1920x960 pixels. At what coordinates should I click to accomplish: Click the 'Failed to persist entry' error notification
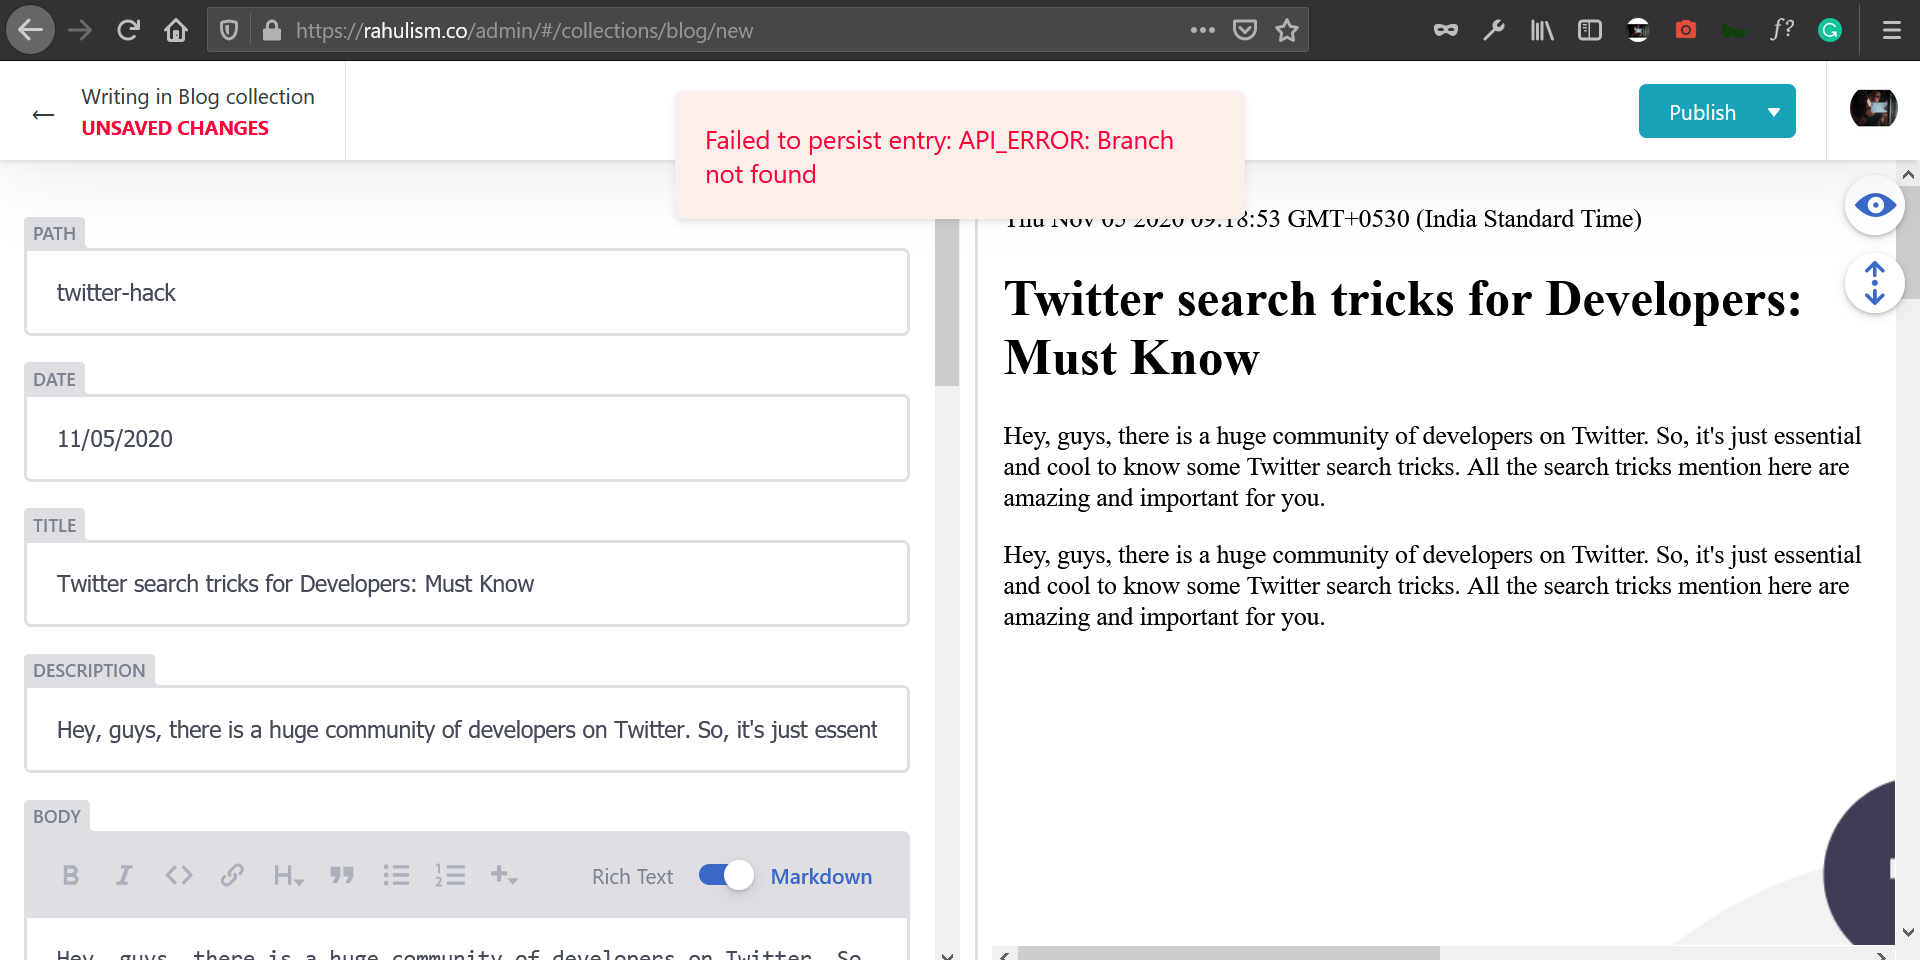click(960, 157)
